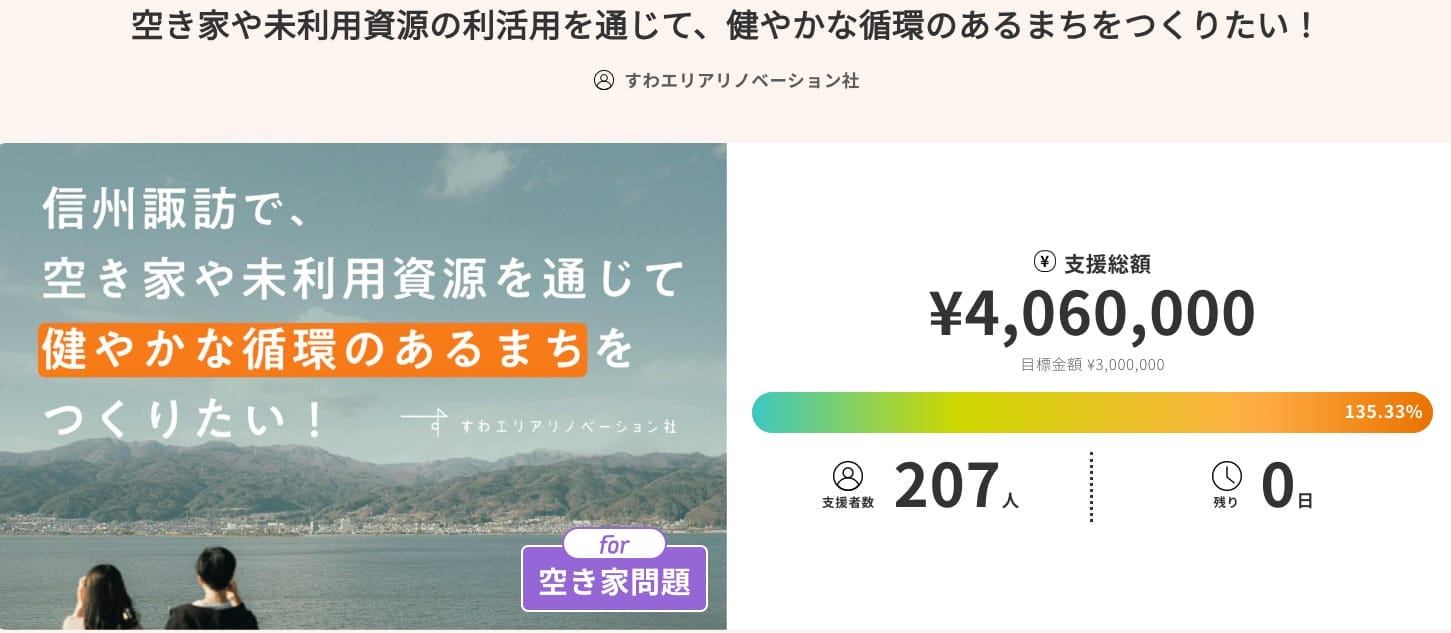The height and width of the screenshot is (633, 1451).
Task: Click the arrow logo in the banner image
Action: click(x=425, y=420)
